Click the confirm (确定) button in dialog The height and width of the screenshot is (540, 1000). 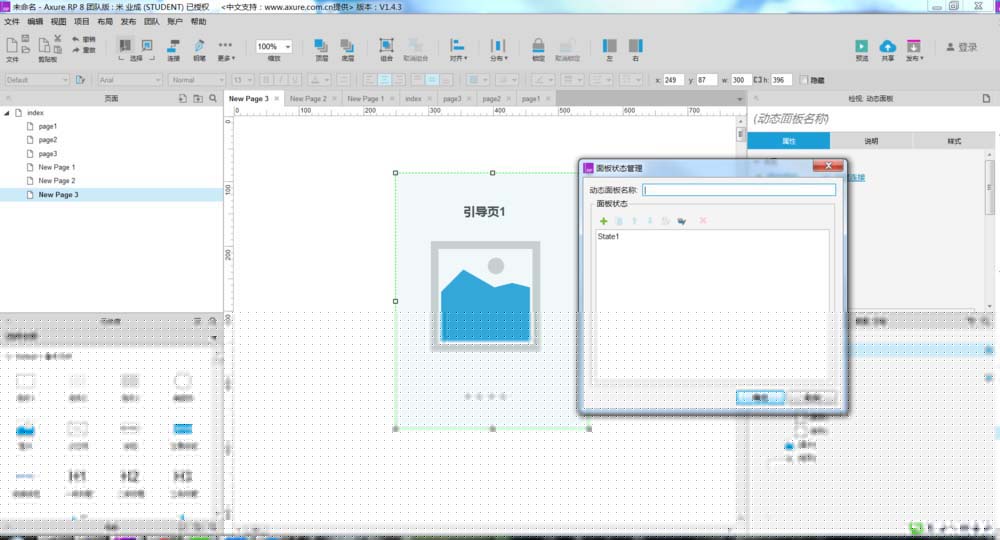click(760, 397)
